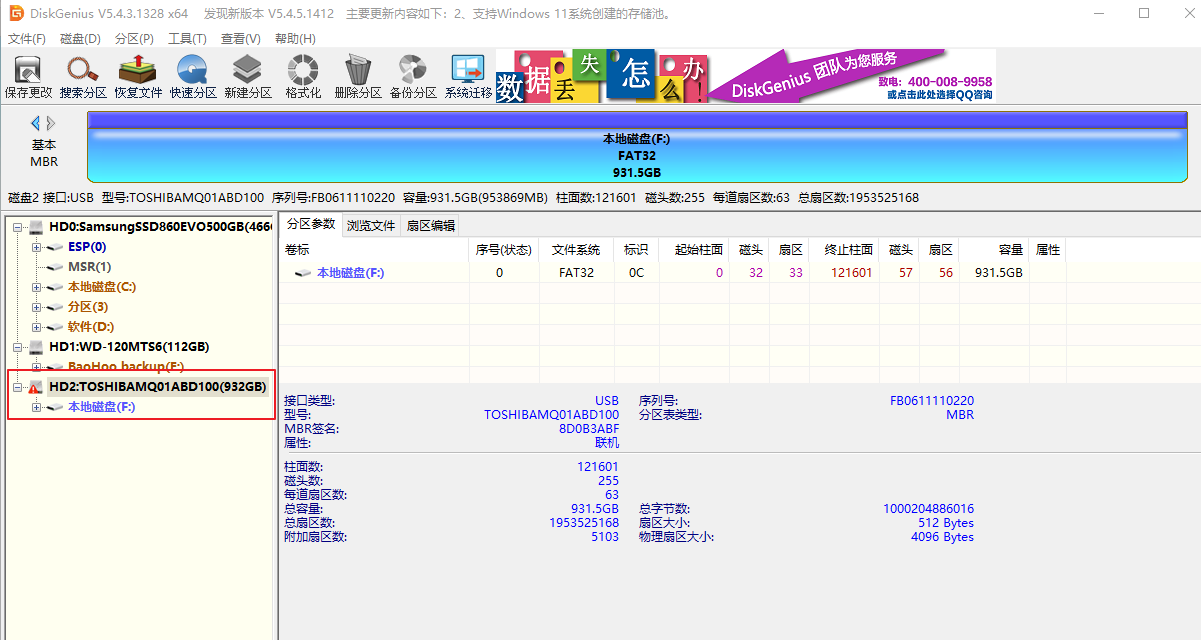Collapse the HD2 TOSHIBA disk node

coord(17,387)
